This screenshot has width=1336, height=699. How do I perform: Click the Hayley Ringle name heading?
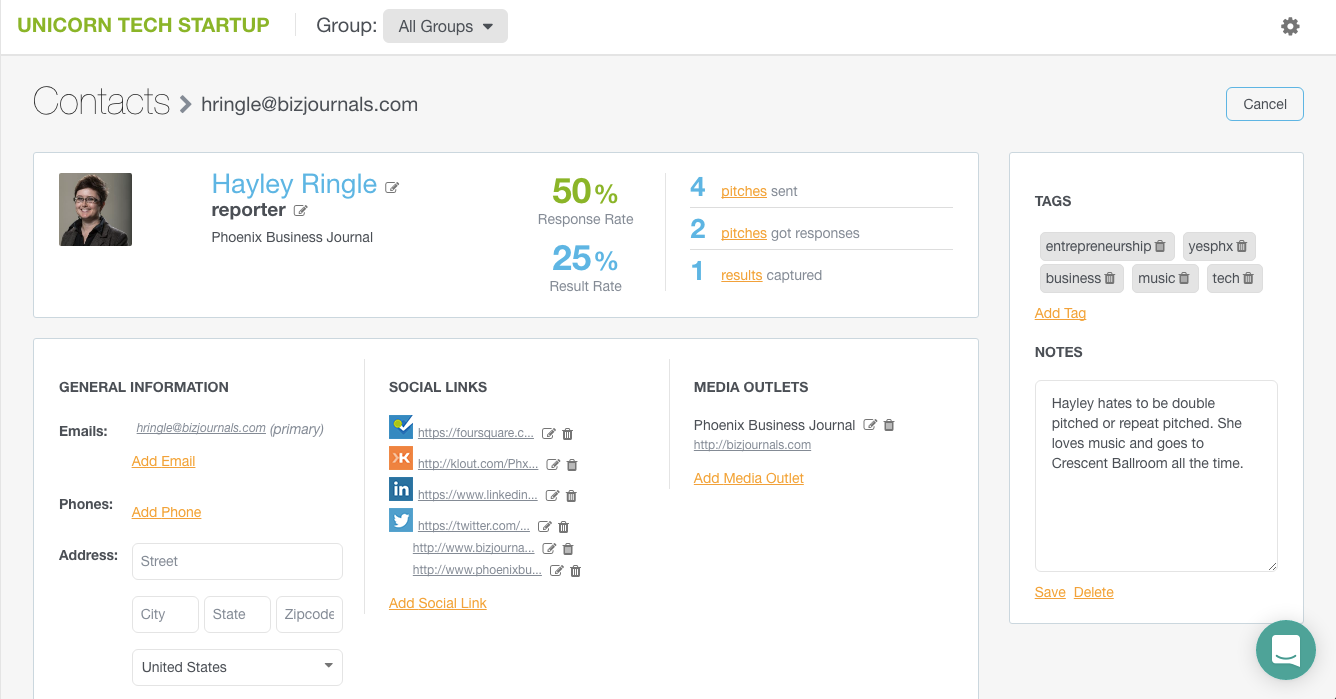coord(294,184)
